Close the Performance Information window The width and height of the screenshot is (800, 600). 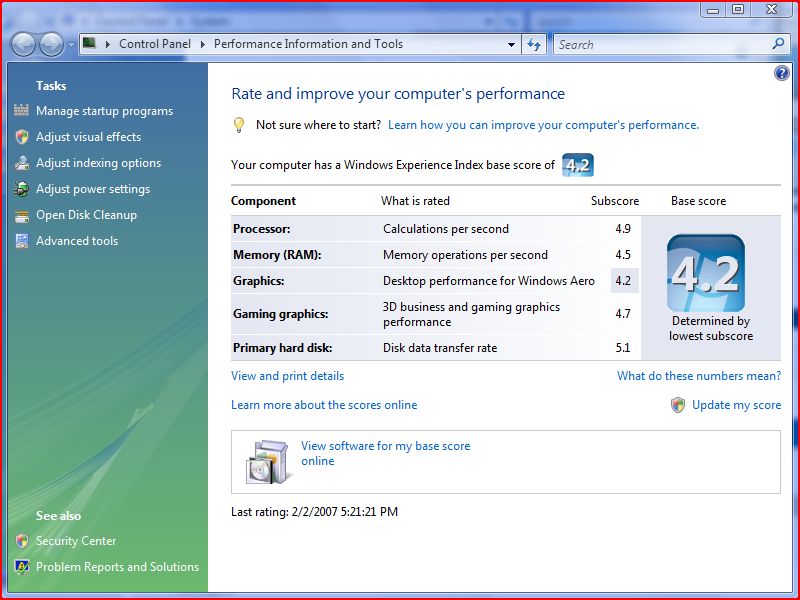tap(771, 10)
